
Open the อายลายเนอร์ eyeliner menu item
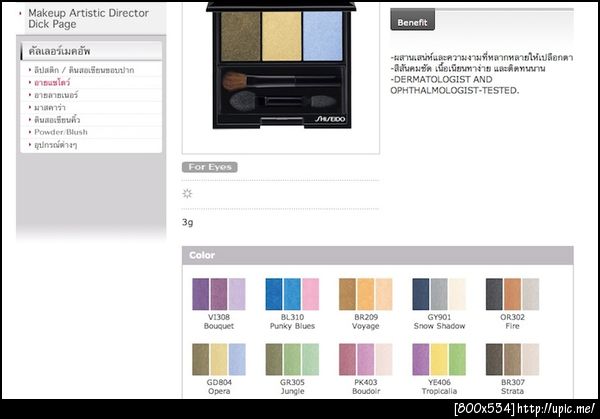coord(56,95)
